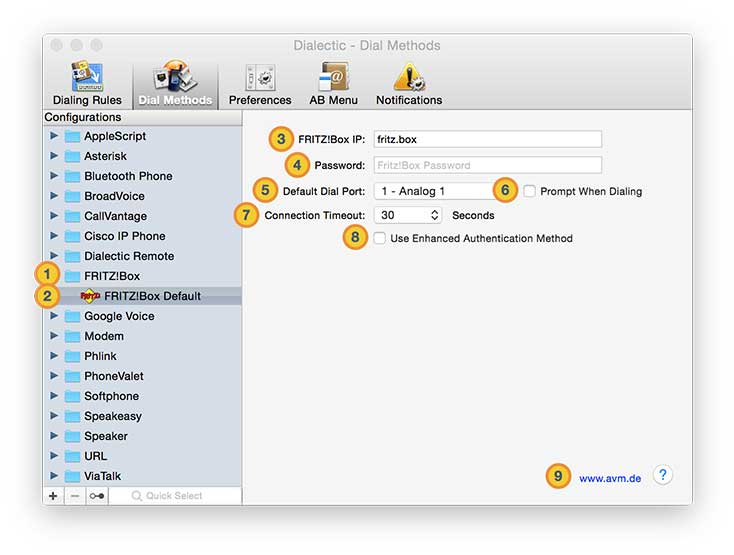Image resolution: width=734 pixels, height=555 pixels.
Task: Toggle the Prompt When Dialing checkbox
Action: 529,191
